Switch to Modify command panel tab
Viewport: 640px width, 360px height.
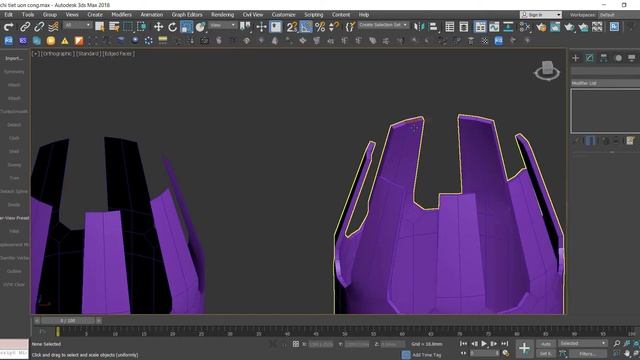point(589,58)
